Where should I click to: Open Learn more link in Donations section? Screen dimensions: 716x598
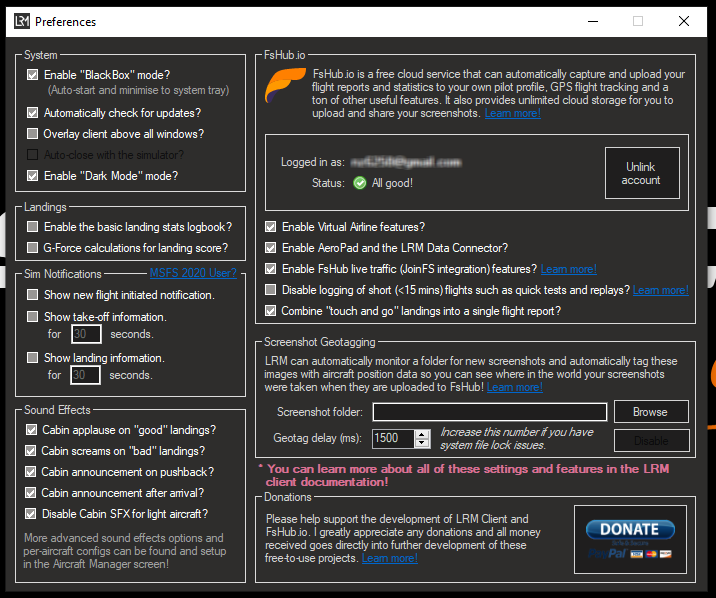[390, 558]
